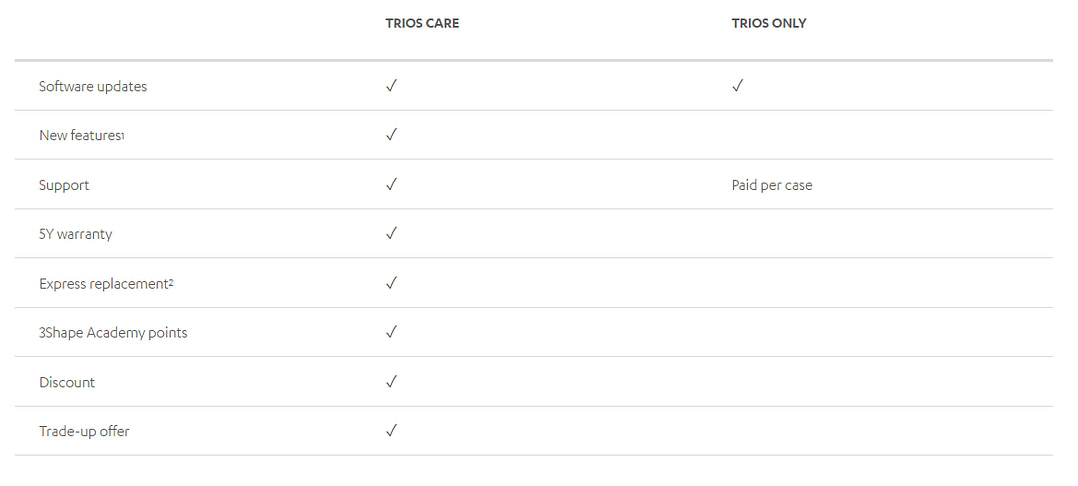Click the checkmark for Express replacement
The width and height of the screenshot is (1078, 486).
point(391,283)
